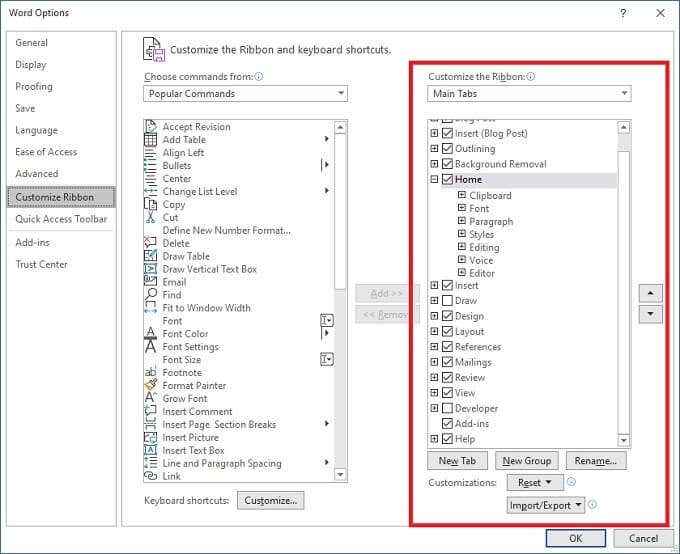Expand the Insert tab node
The image size is (680, 554).
pos(434,285)
